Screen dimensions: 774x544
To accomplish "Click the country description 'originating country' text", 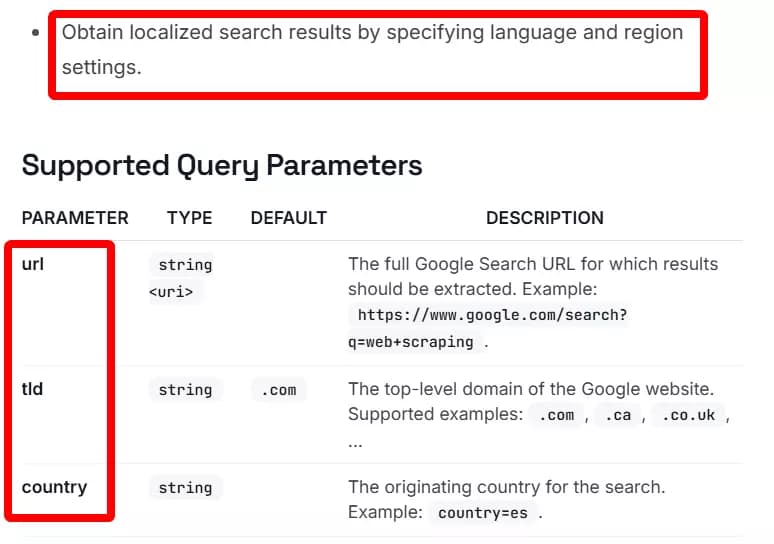I will pyautogui.click(x=507, y=487).
